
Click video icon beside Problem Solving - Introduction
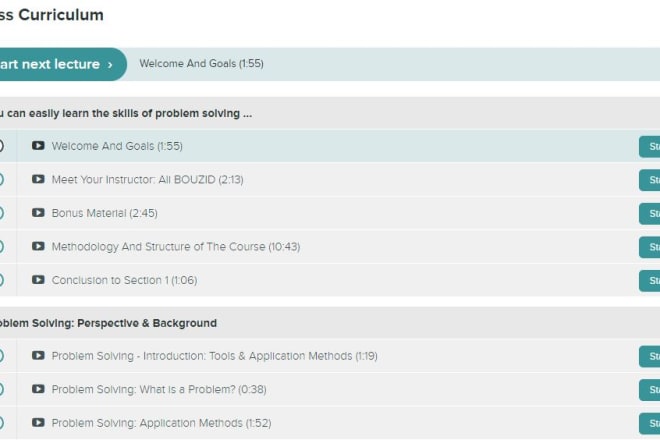click(38, 356)
